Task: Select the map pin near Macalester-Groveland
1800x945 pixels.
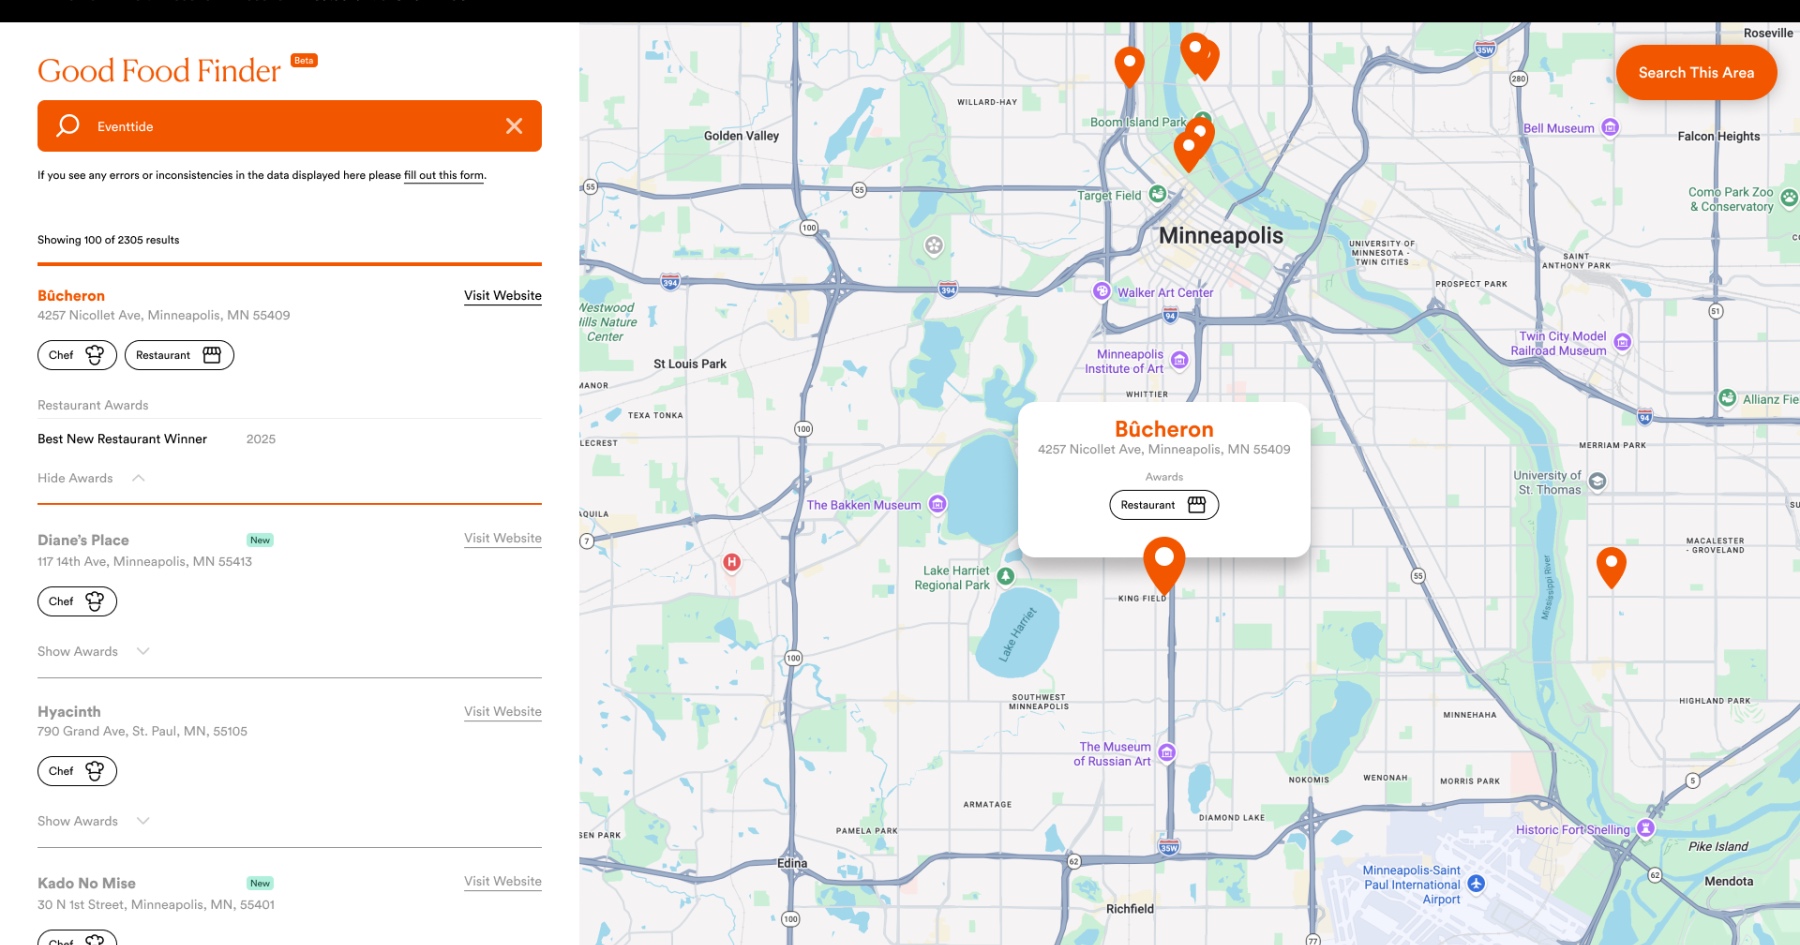Action: tap(1611, 566)
